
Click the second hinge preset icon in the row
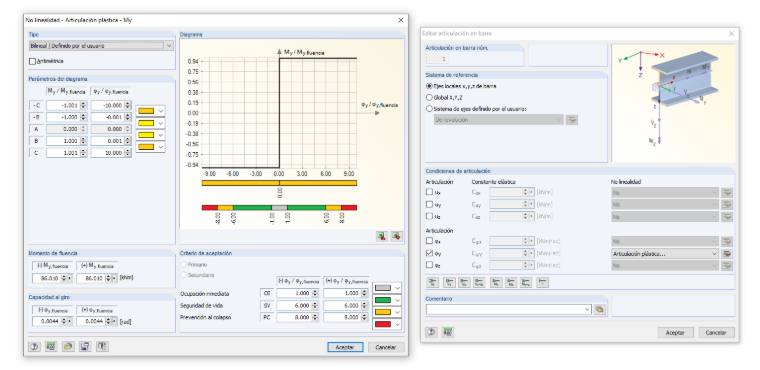[x=450, y=282]
